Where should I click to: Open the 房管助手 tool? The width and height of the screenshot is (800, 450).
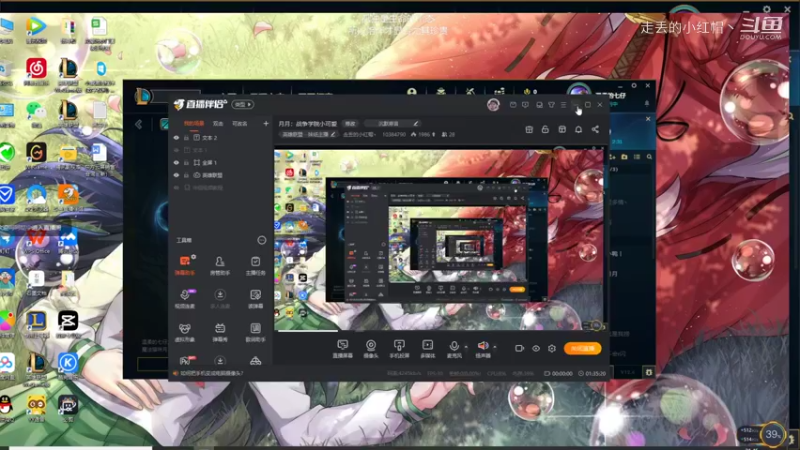[x=220, y=265]
